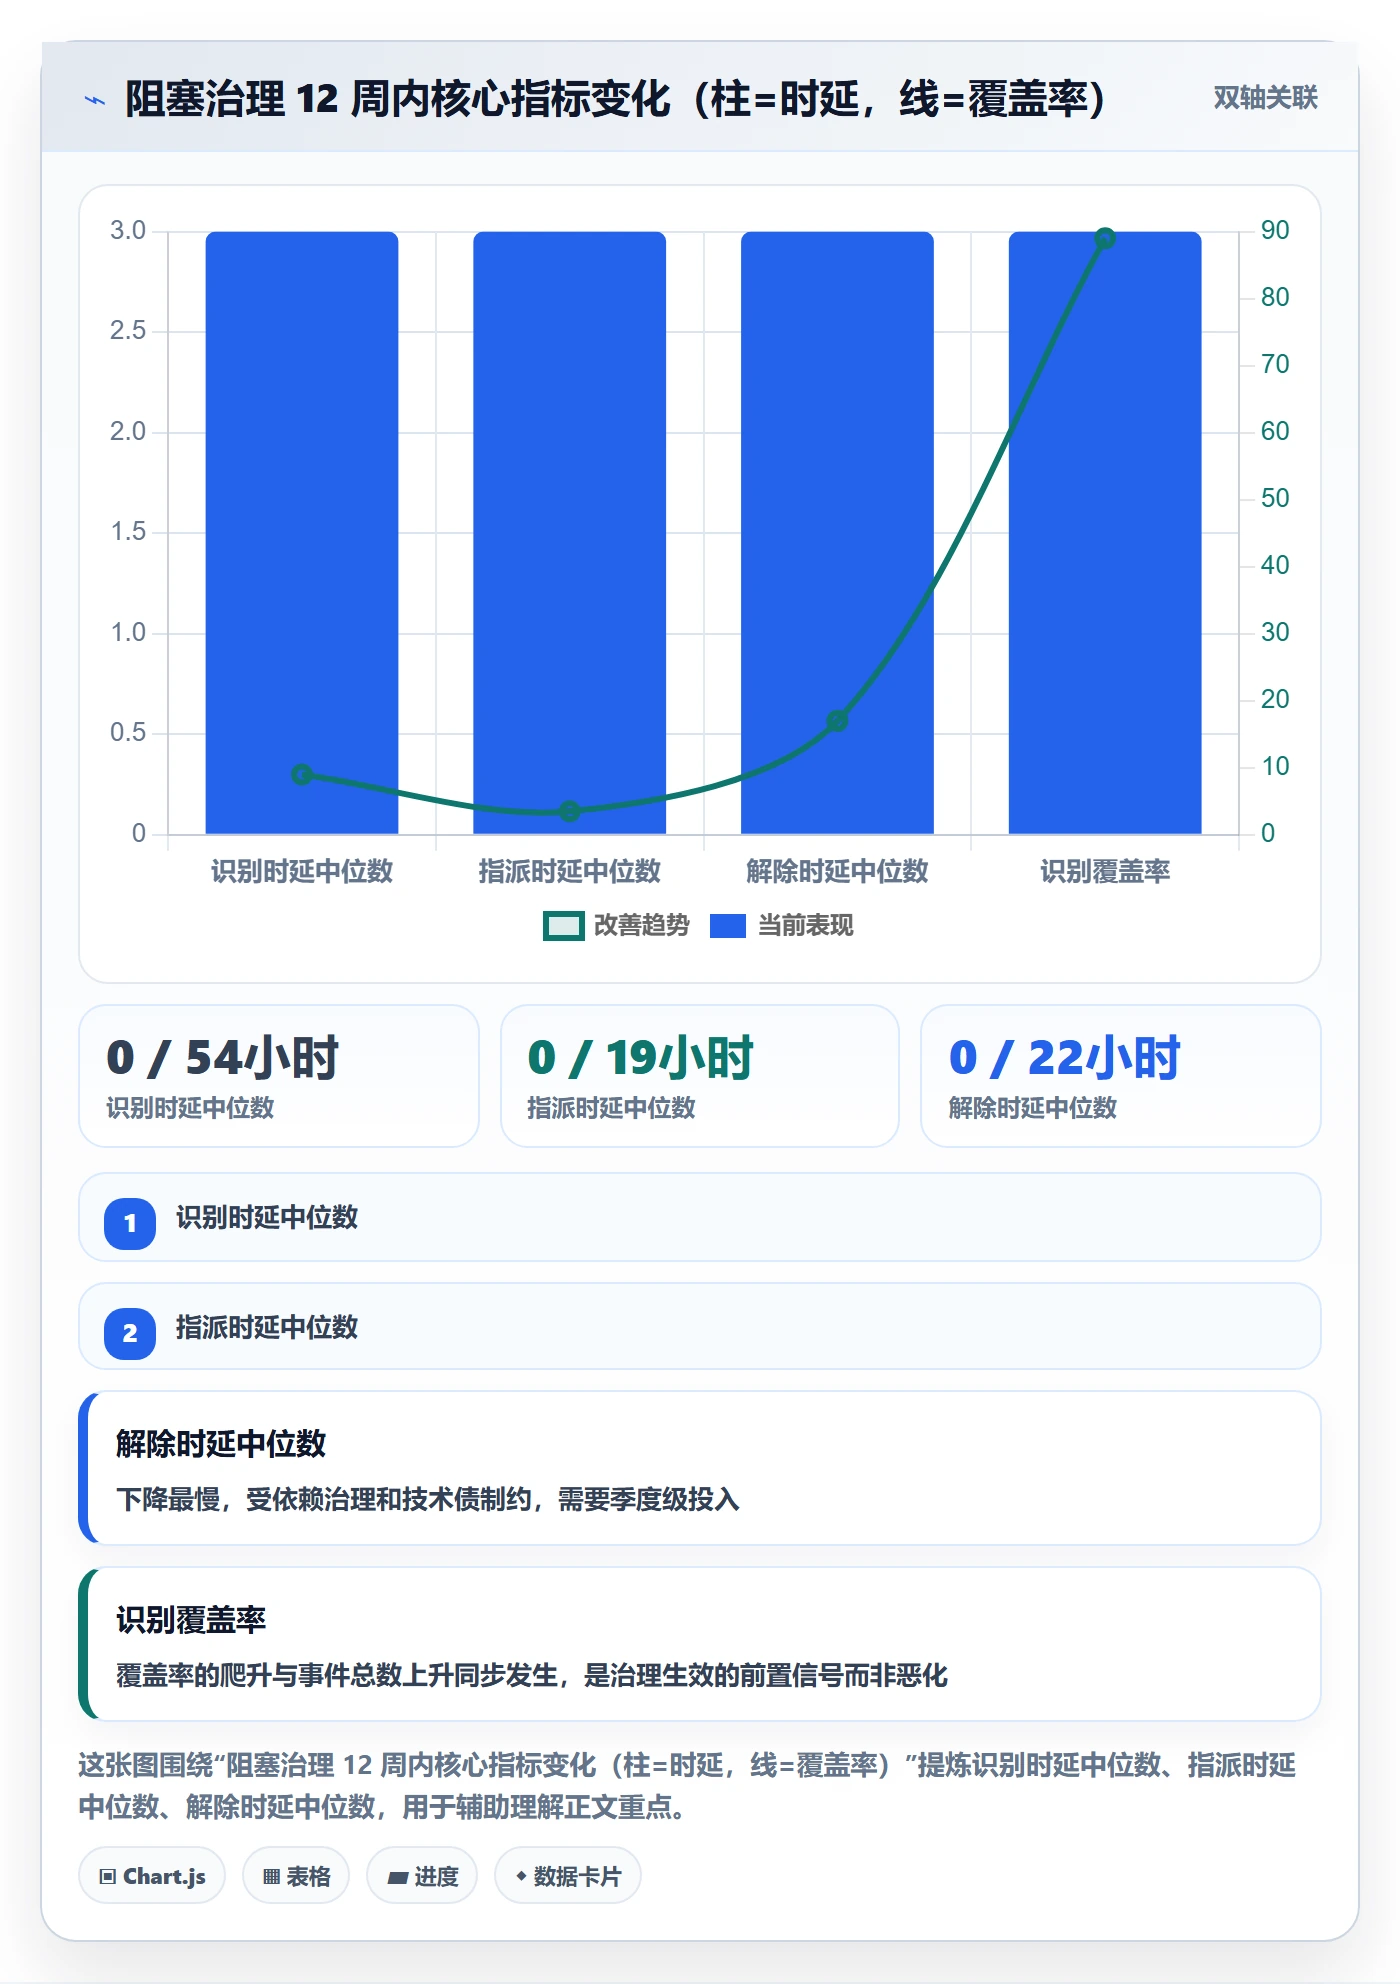Toggle the 当前表现 blue legend swatch

tap(728, 926)
